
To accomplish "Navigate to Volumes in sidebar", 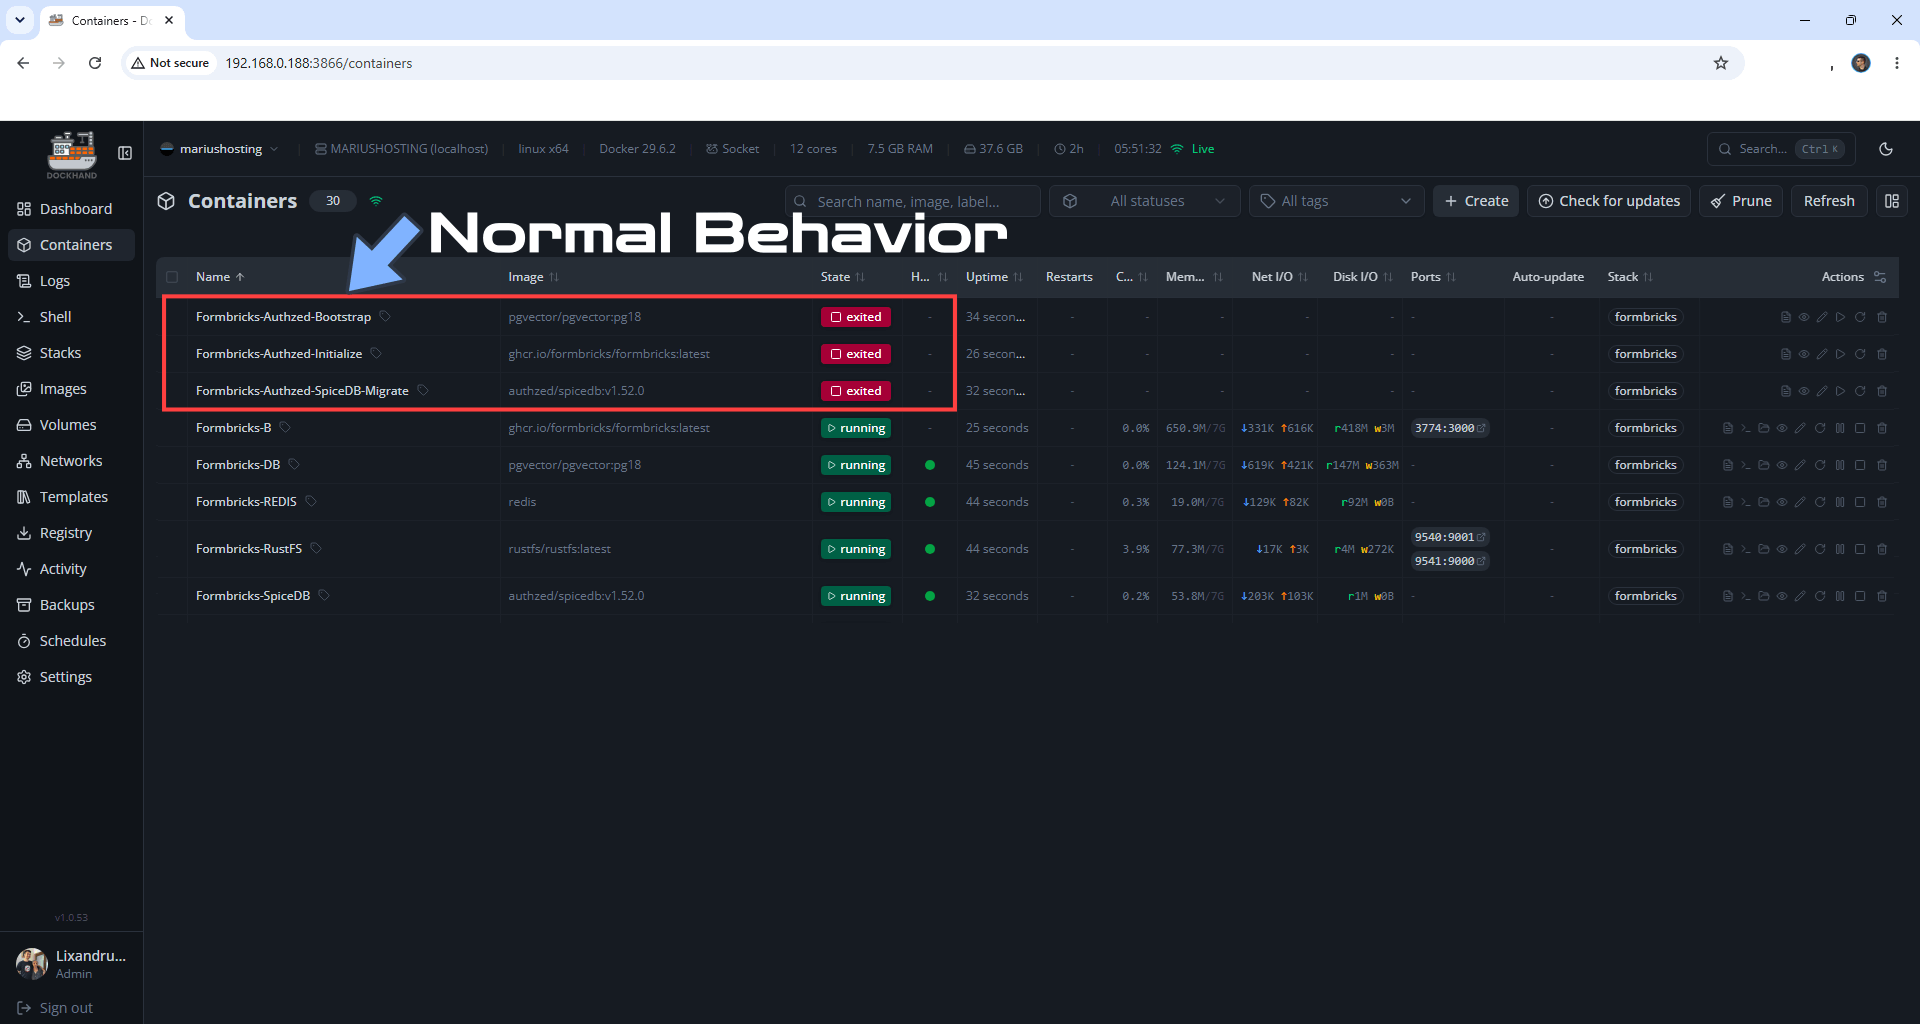I will point(71,425).
